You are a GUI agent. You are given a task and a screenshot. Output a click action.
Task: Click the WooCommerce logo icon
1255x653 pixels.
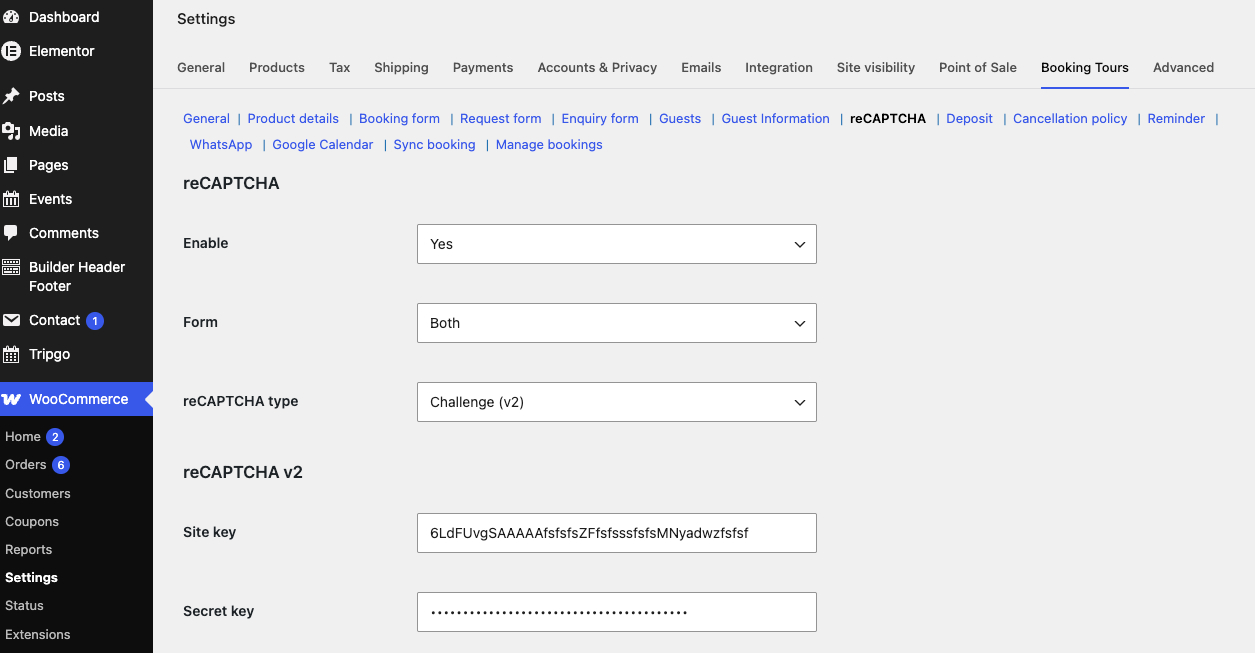(x=11, y=399)
